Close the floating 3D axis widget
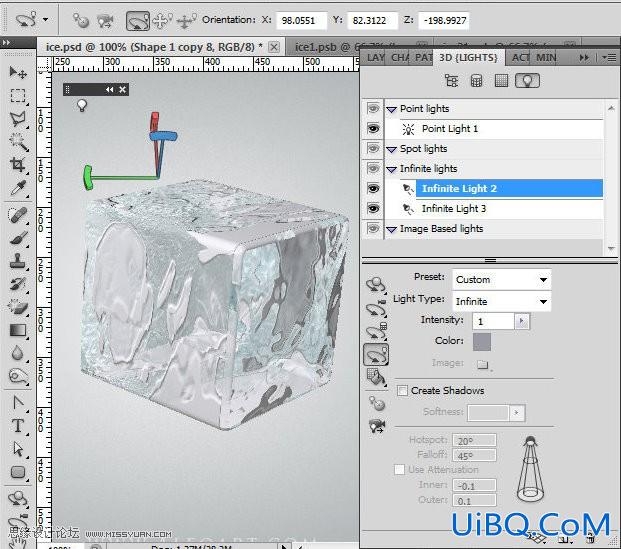 [x=122, y=90]
